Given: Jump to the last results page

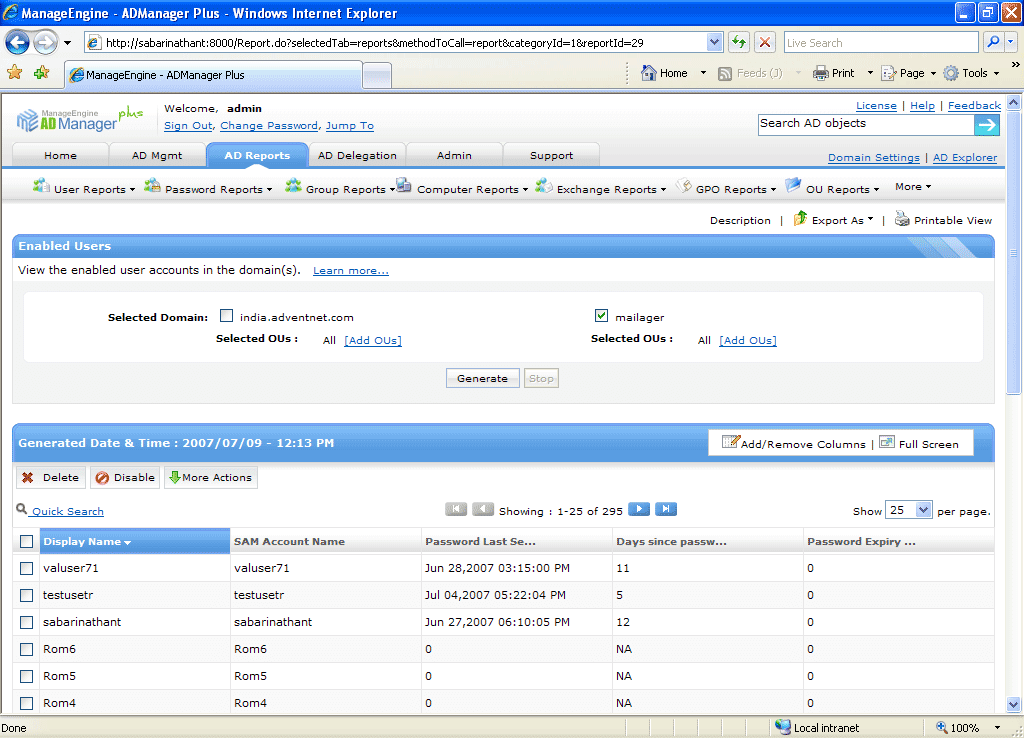Looking at the screenshot, I should click(665, 509).
